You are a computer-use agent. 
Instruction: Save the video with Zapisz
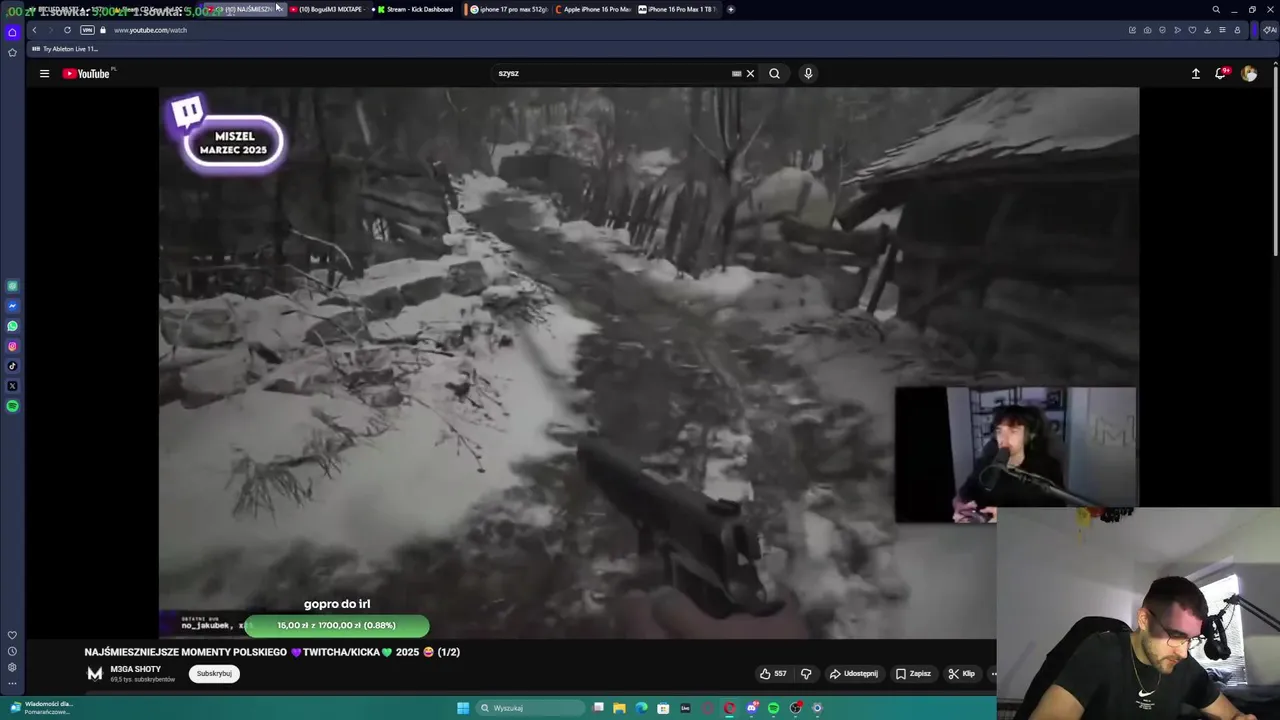[913, 674]
